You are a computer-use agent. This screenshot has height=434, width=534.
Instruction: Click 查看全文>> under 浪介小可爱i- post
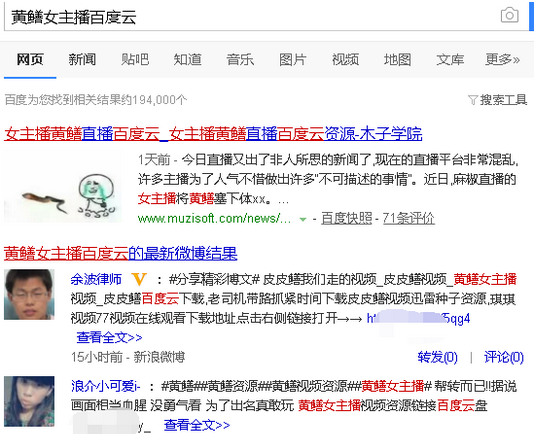point(197,425)
